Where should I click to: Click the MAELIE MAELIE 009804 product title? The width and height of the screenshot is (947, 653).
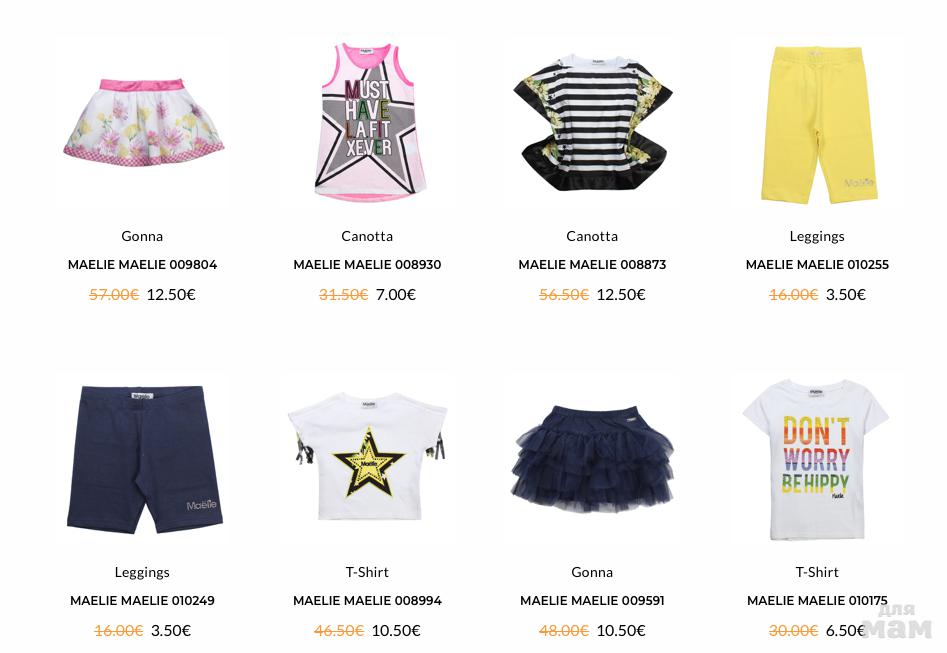point(143,265)
